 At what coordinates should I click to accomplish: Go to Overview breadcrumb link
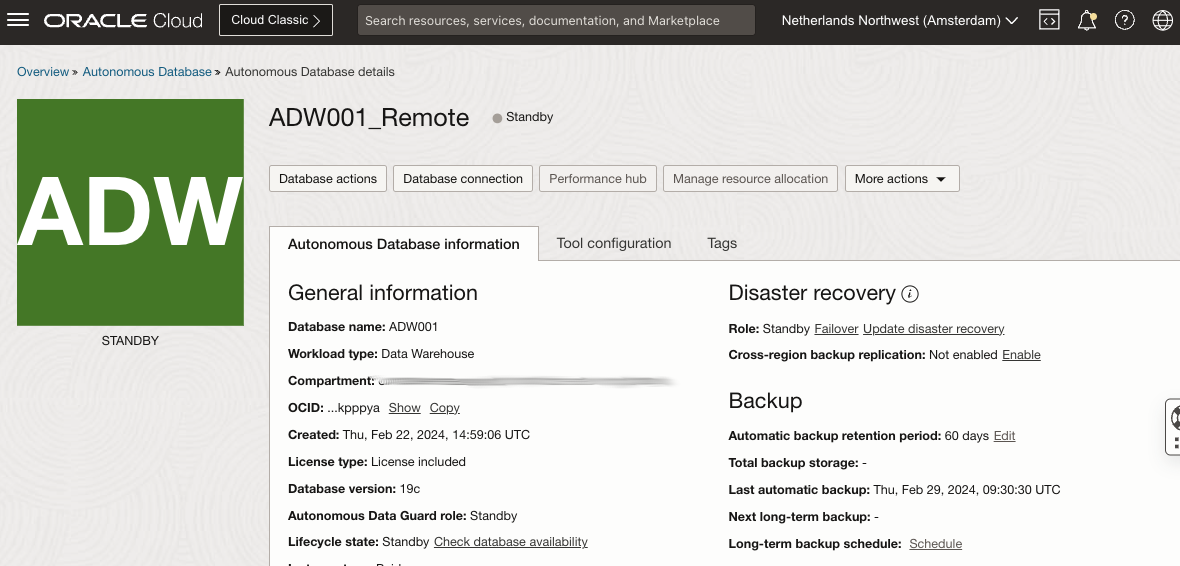pos(43,72)
